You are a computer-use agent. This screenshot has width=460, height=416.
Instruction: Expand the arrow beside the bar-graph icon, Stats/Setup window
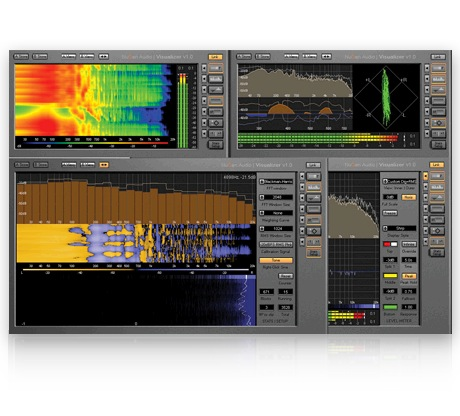[x=302, y=187]
